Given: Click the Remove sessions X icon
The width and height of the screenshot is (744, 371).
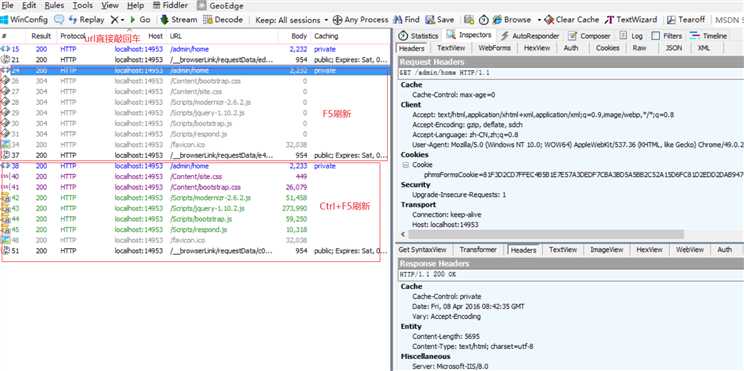Looking at the screenshot, I should click(x=114, y=19).
